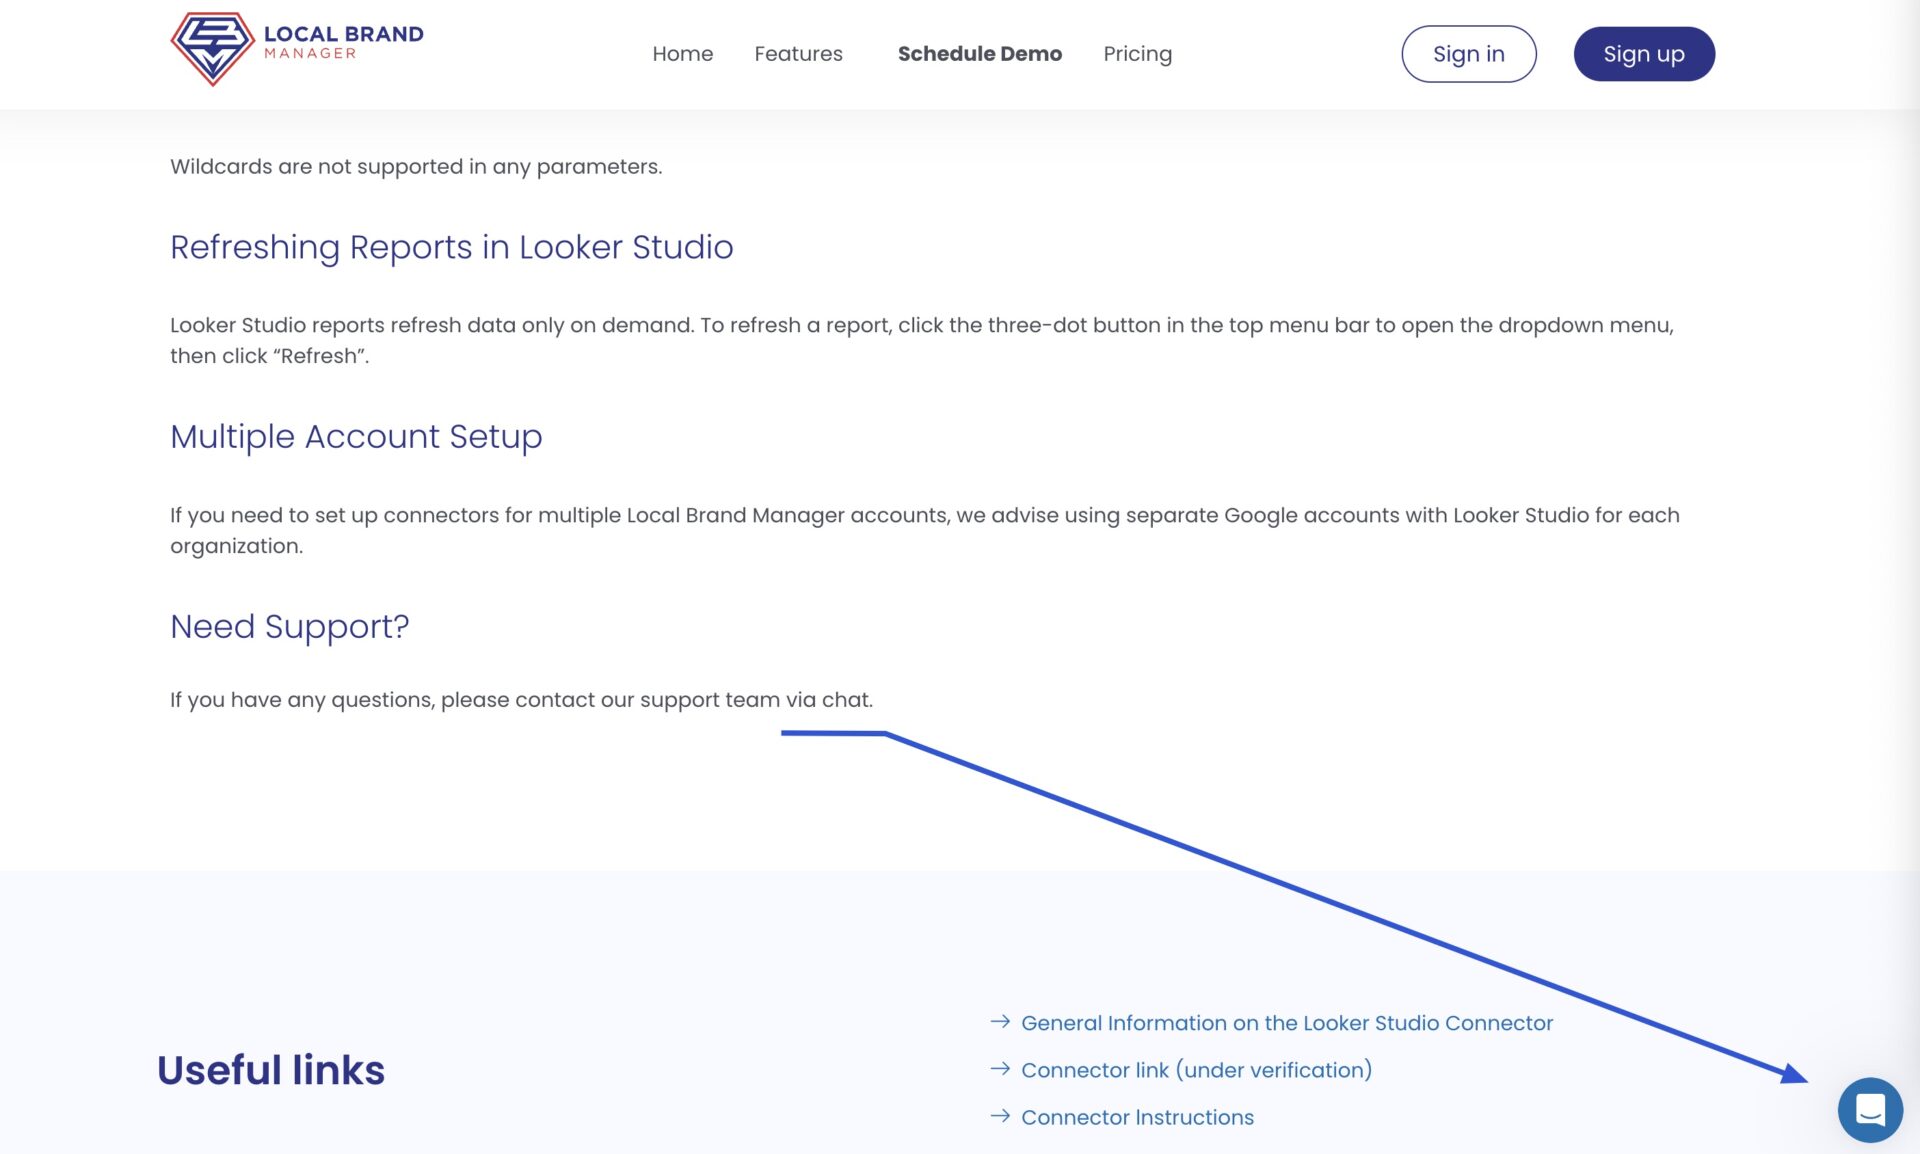Click the Useful links heading
The width and height of the screenshot is (1920, 1154).
(270, 1070)
